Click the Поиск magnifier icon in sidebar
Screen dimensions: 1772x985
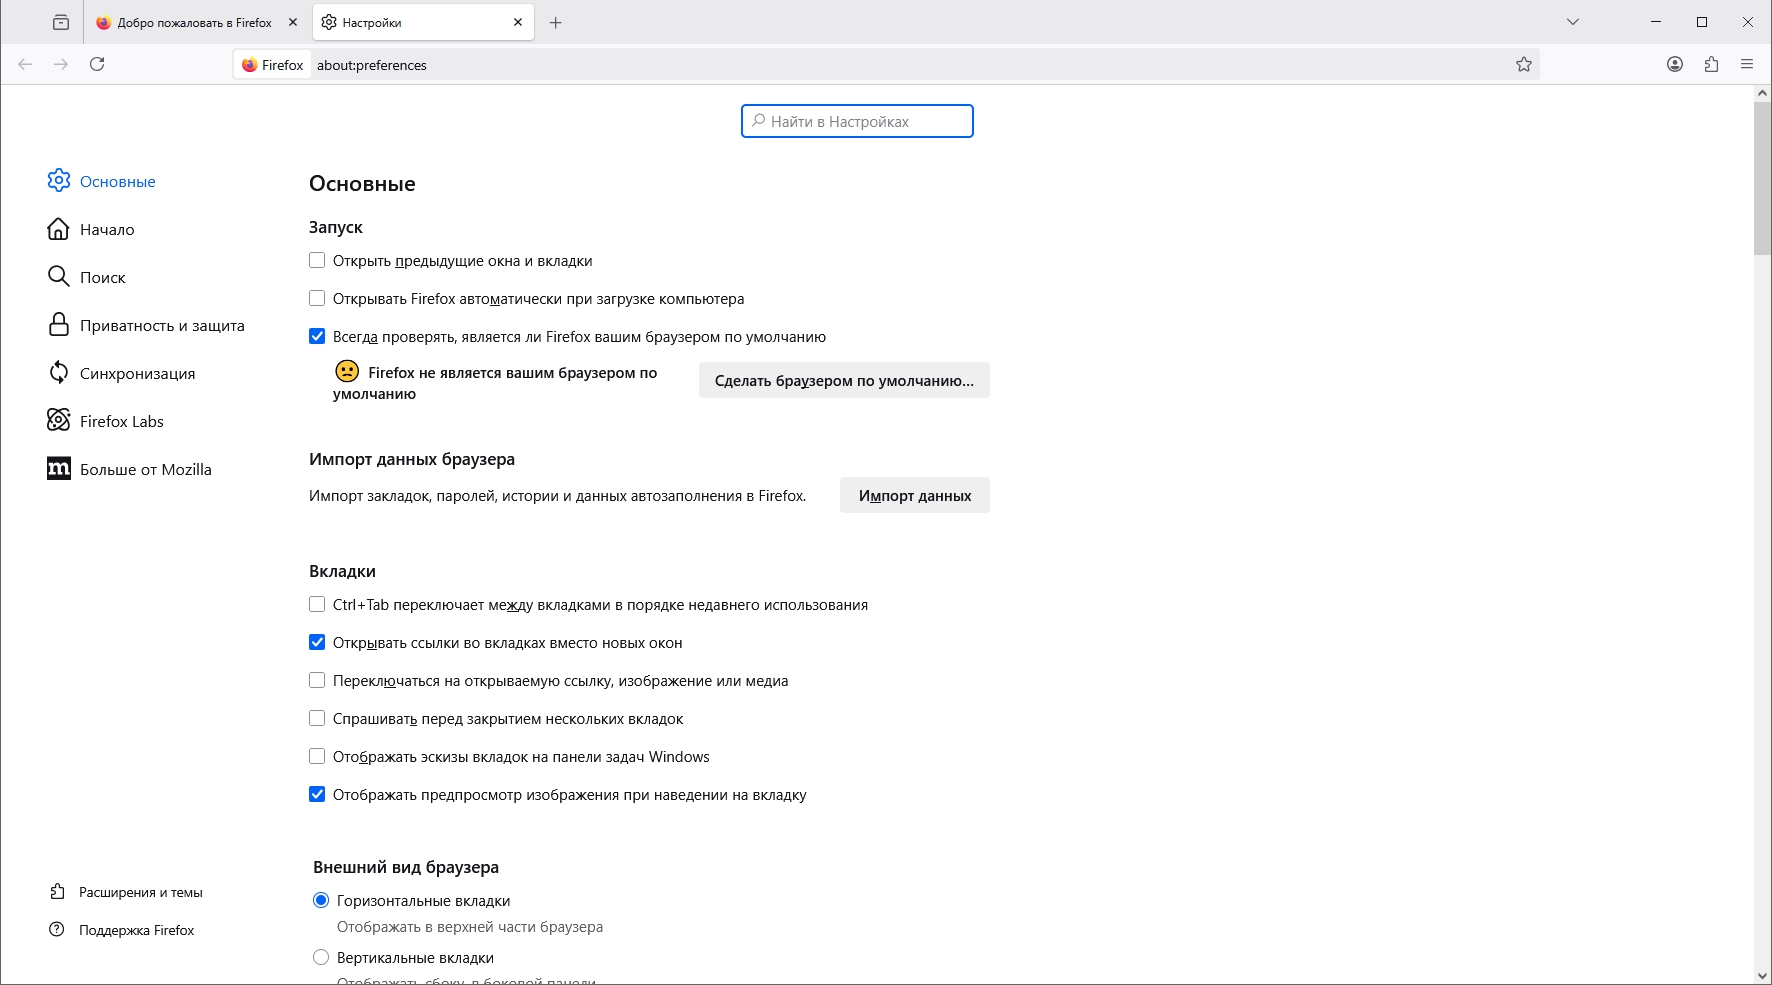[59, 276]
